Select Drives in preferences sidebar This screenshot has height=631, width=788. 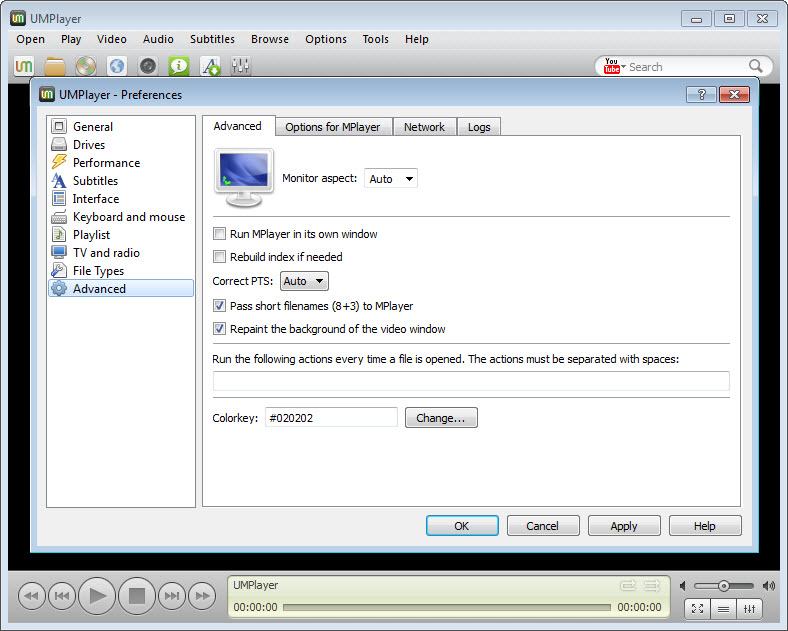coord(121,145)
